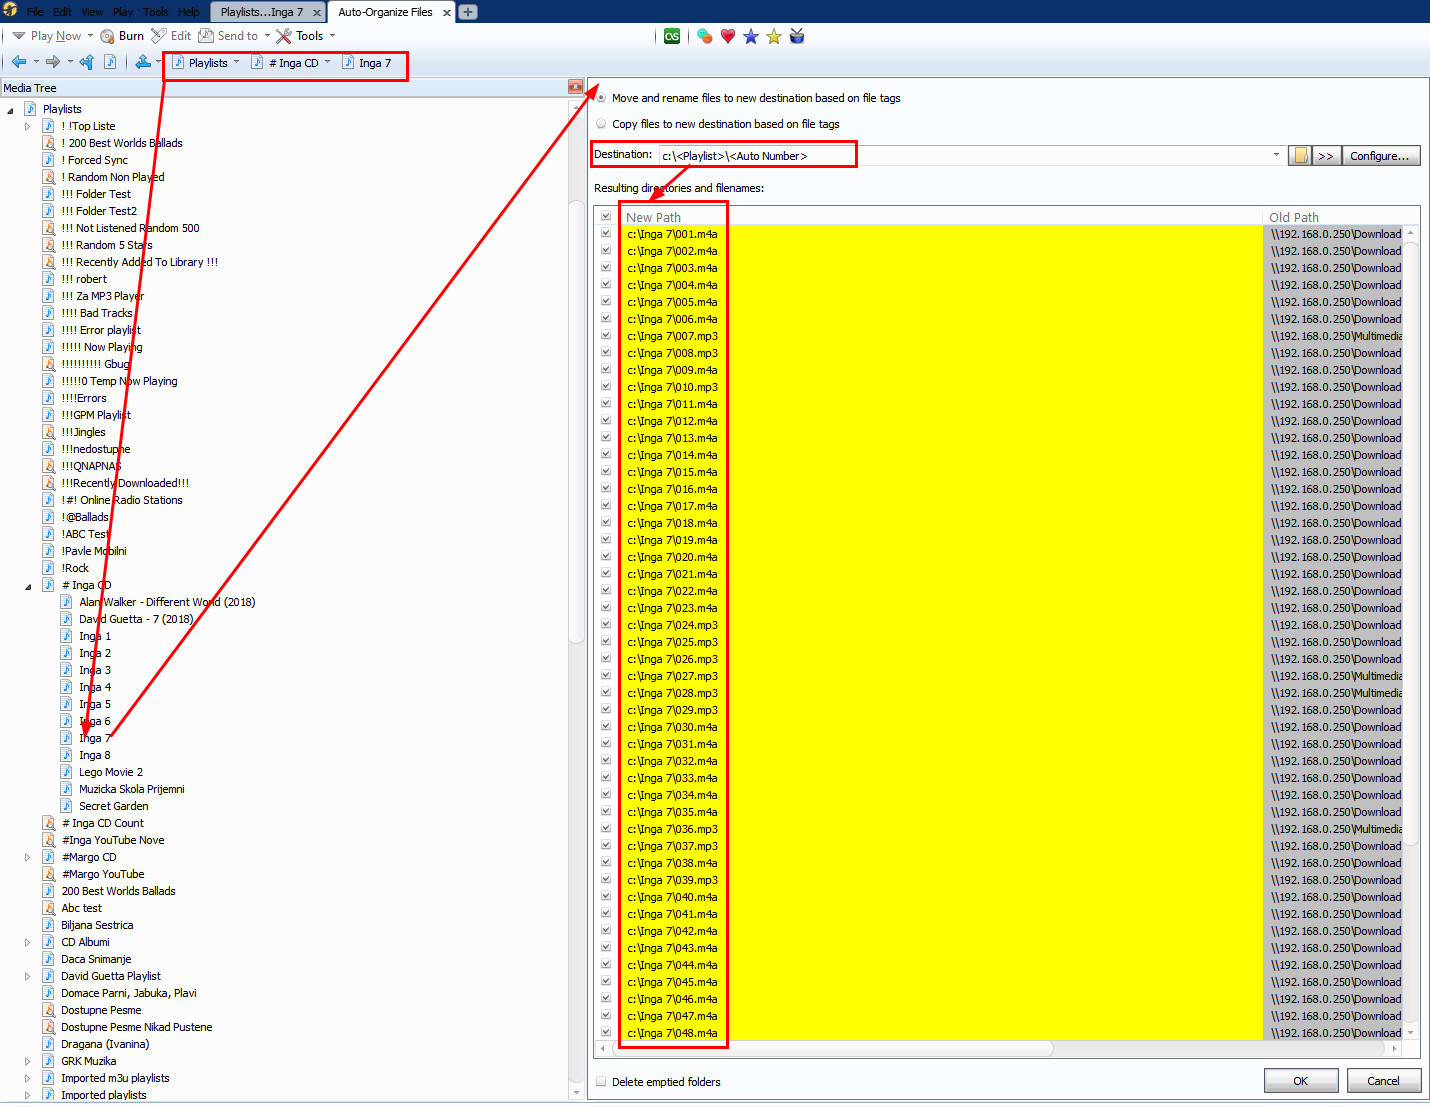Click the red heart icon in toolbar

[x=728, y=36]
